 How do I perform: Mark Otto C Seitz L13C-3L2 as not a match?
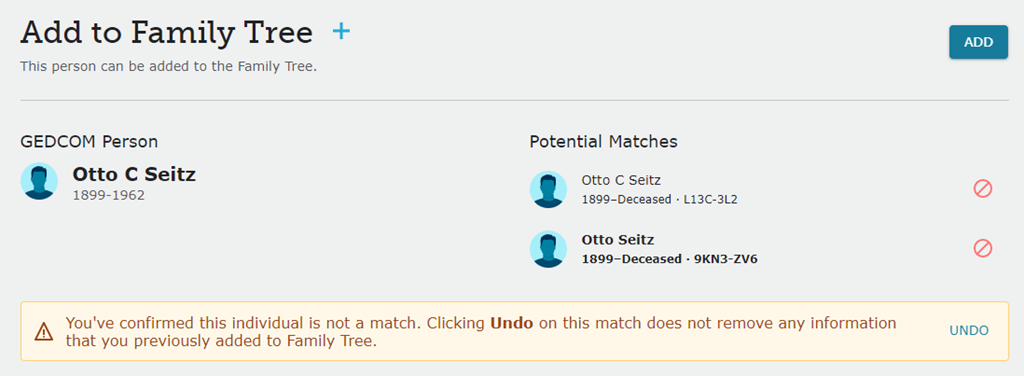click(983, 189)
